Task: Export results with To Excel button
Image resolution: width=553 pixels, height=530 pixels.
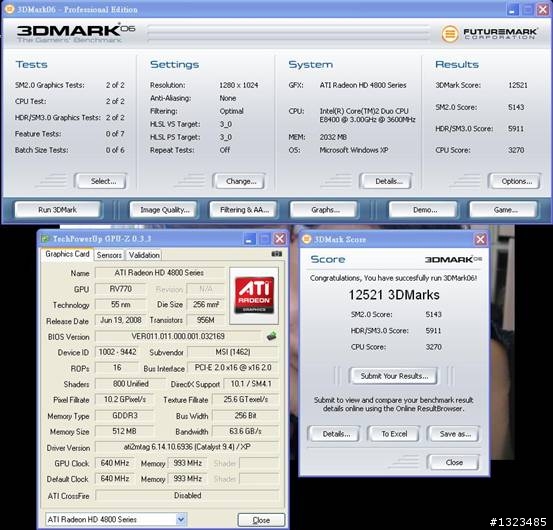Action: tap(394, 434)
